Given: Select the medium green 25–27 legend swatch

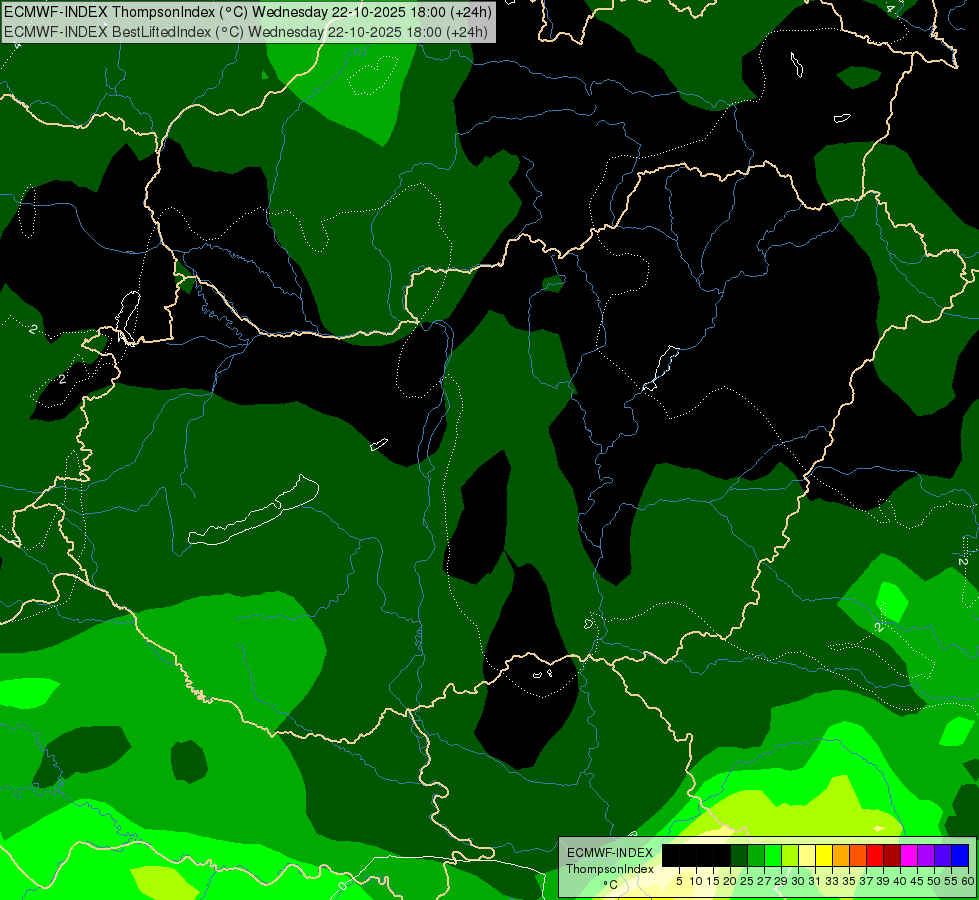Looking at the screenshot, I should (x=756, y=855).
